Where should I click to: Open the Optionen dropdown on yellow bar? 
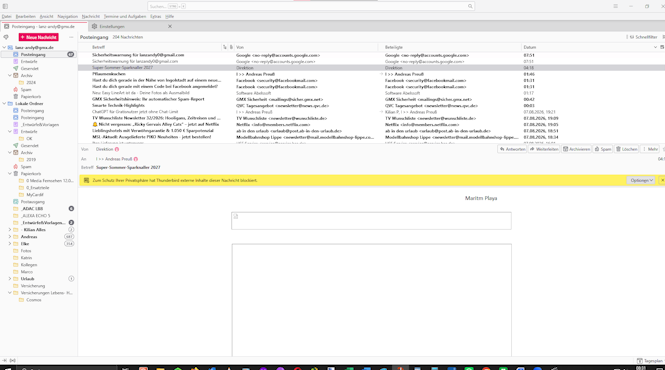[x=641, y=180]
